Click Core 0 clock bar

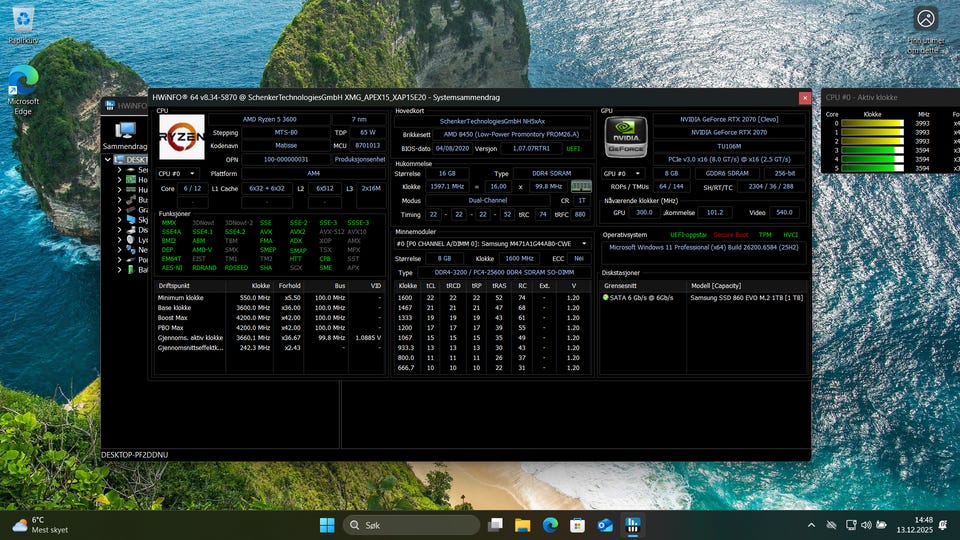pos(872,124)
